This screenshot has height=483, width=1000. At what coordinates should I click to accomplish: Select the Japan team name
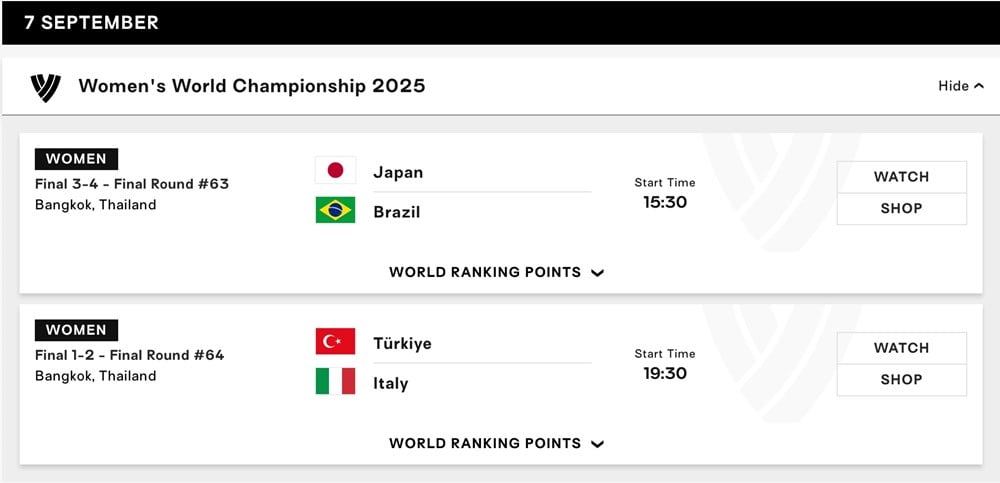tap(398, 172)
